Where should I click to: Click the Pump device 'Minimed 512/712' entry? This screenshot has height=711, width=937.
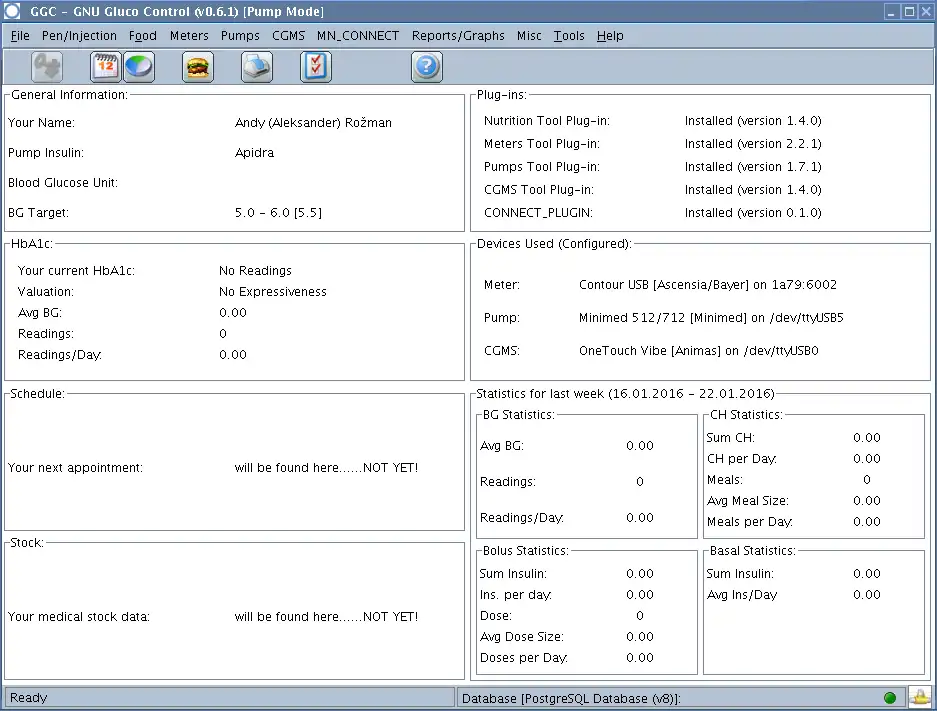tap(711, 318)
